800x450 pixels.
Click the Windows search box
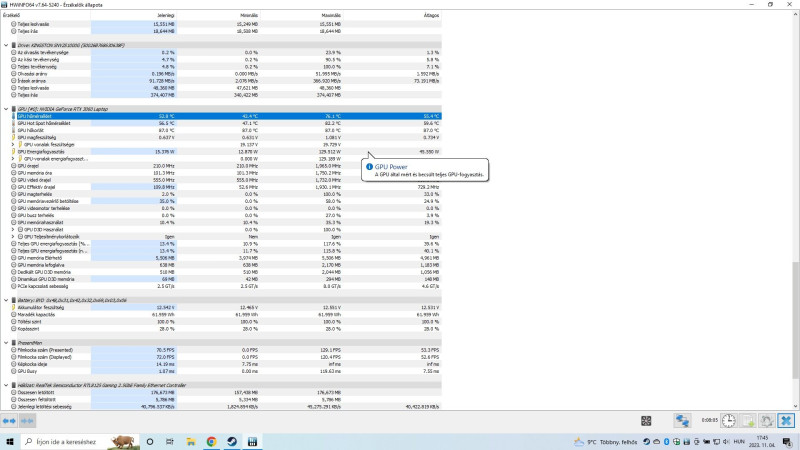80,442
